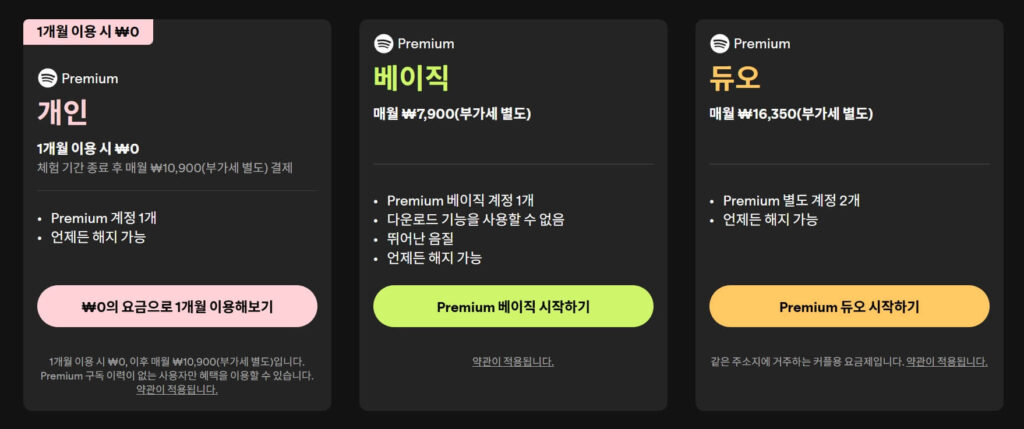Click the 매월 ₩16,350 price text
Viewport: 1024px width, 429px height.
pyautogui.click(x=792, y=113)
